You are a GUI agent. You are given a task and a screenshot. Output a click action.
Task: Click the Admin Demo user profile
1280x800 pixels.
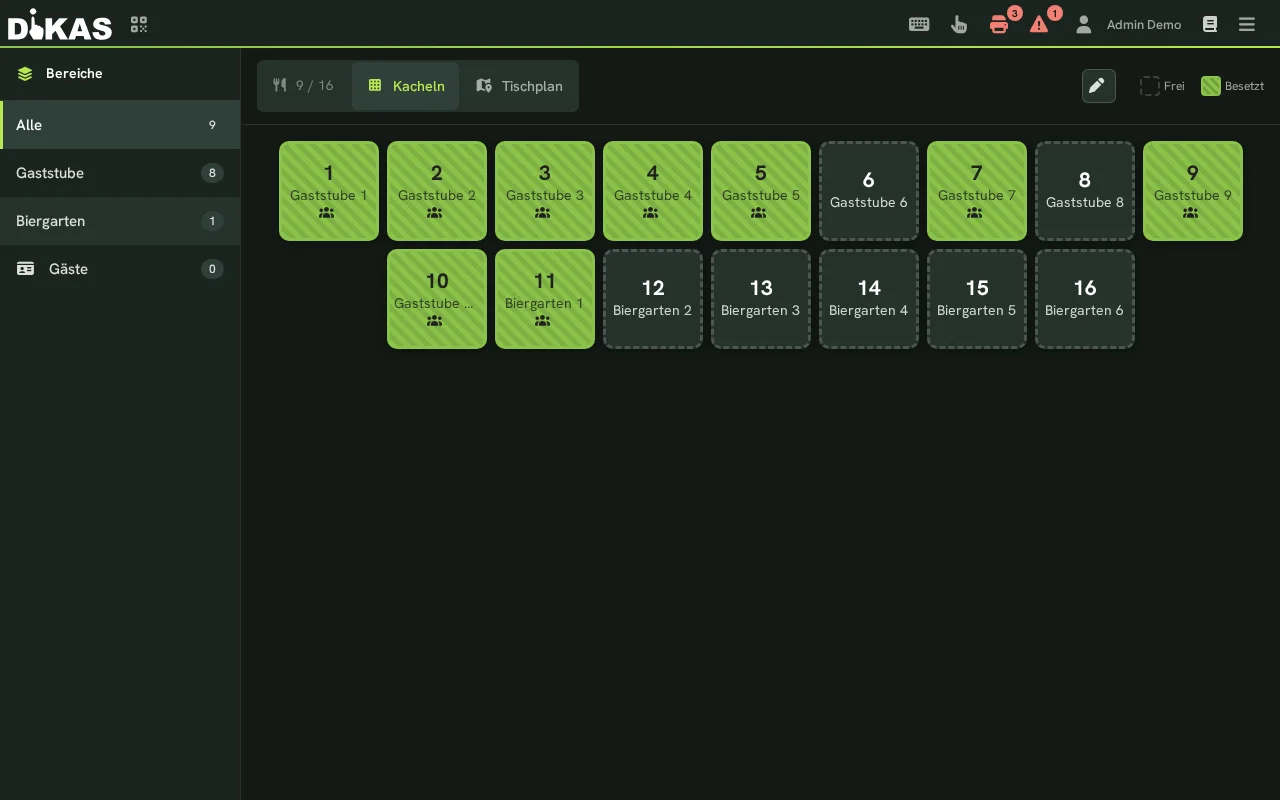1128,24
